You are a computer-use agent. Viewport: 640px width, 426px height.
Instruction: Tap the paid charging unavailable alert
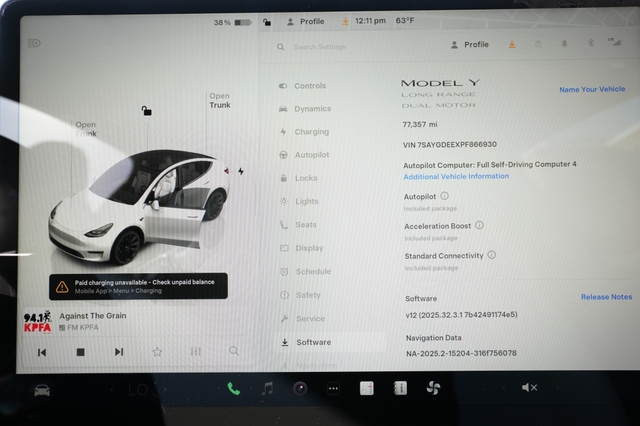(x=138, y=286)
